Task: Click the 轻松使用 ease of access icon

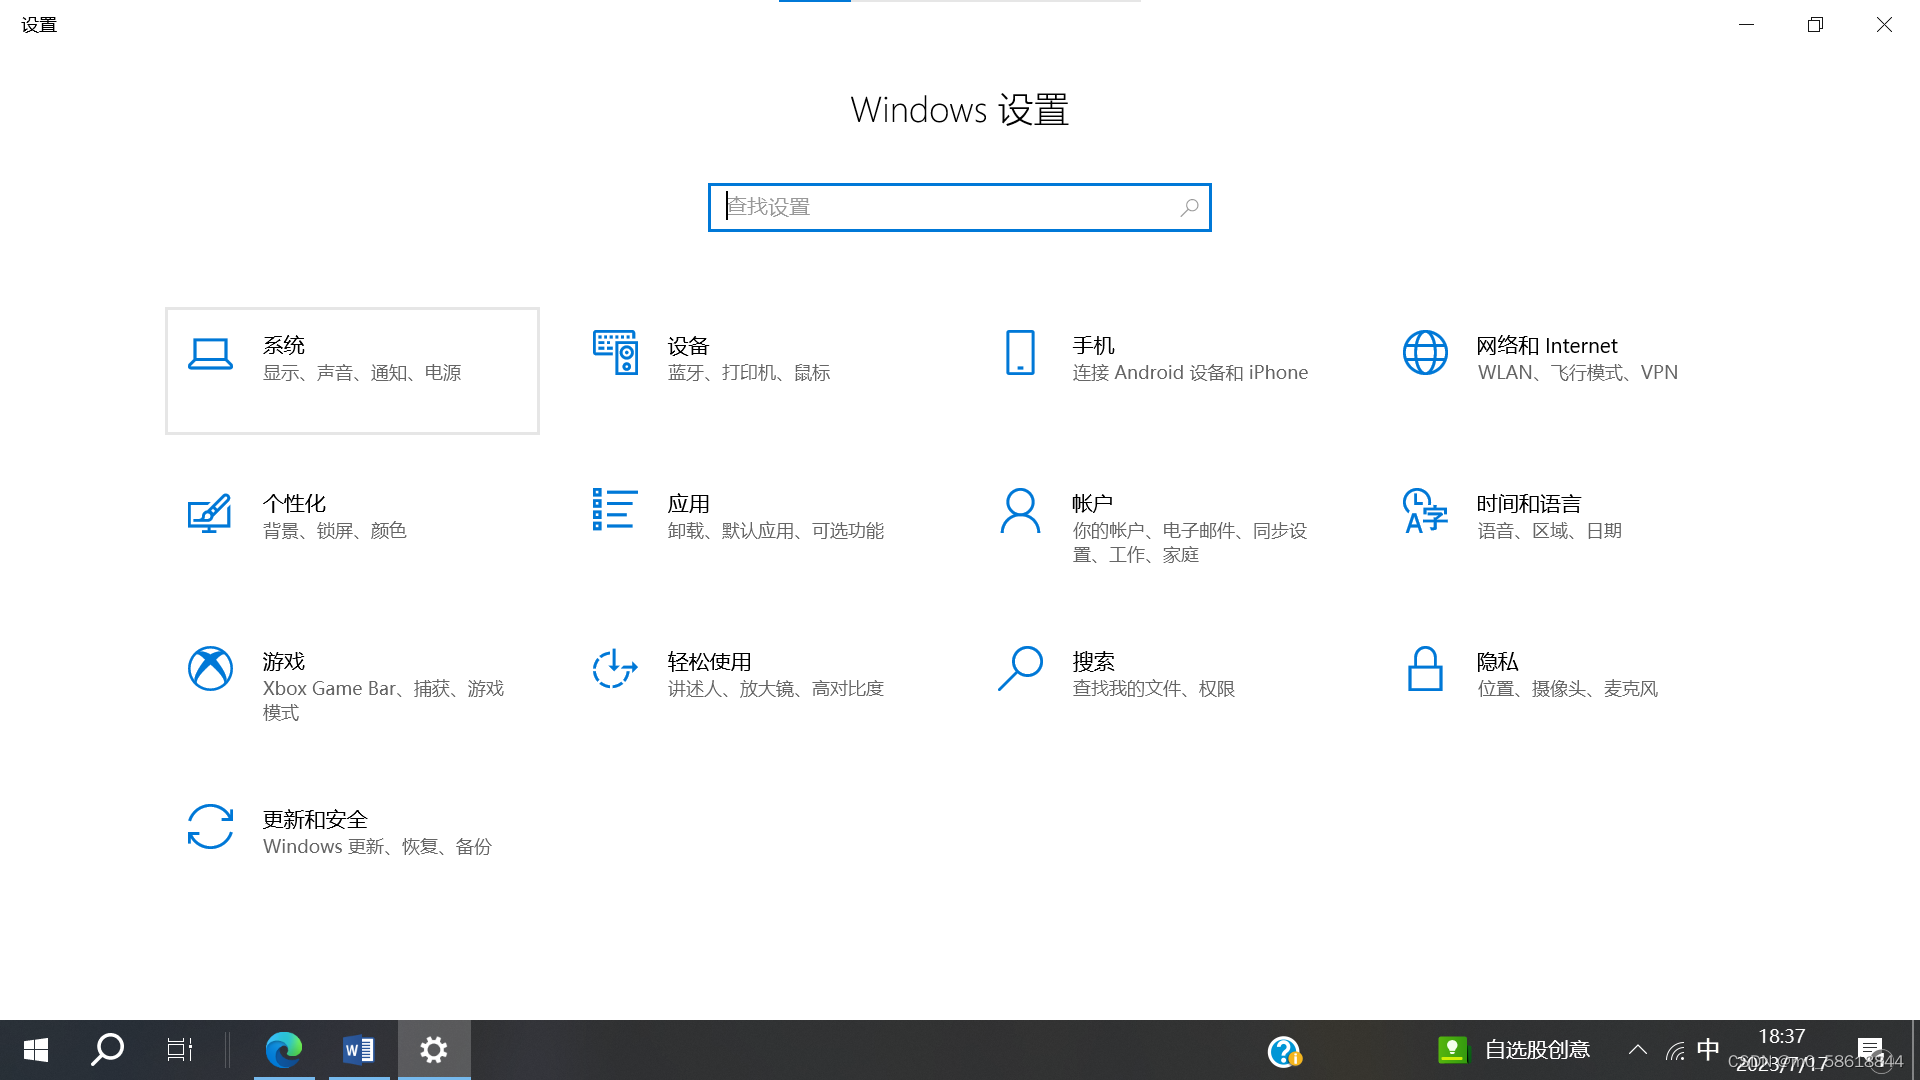Action: (615, 668)
